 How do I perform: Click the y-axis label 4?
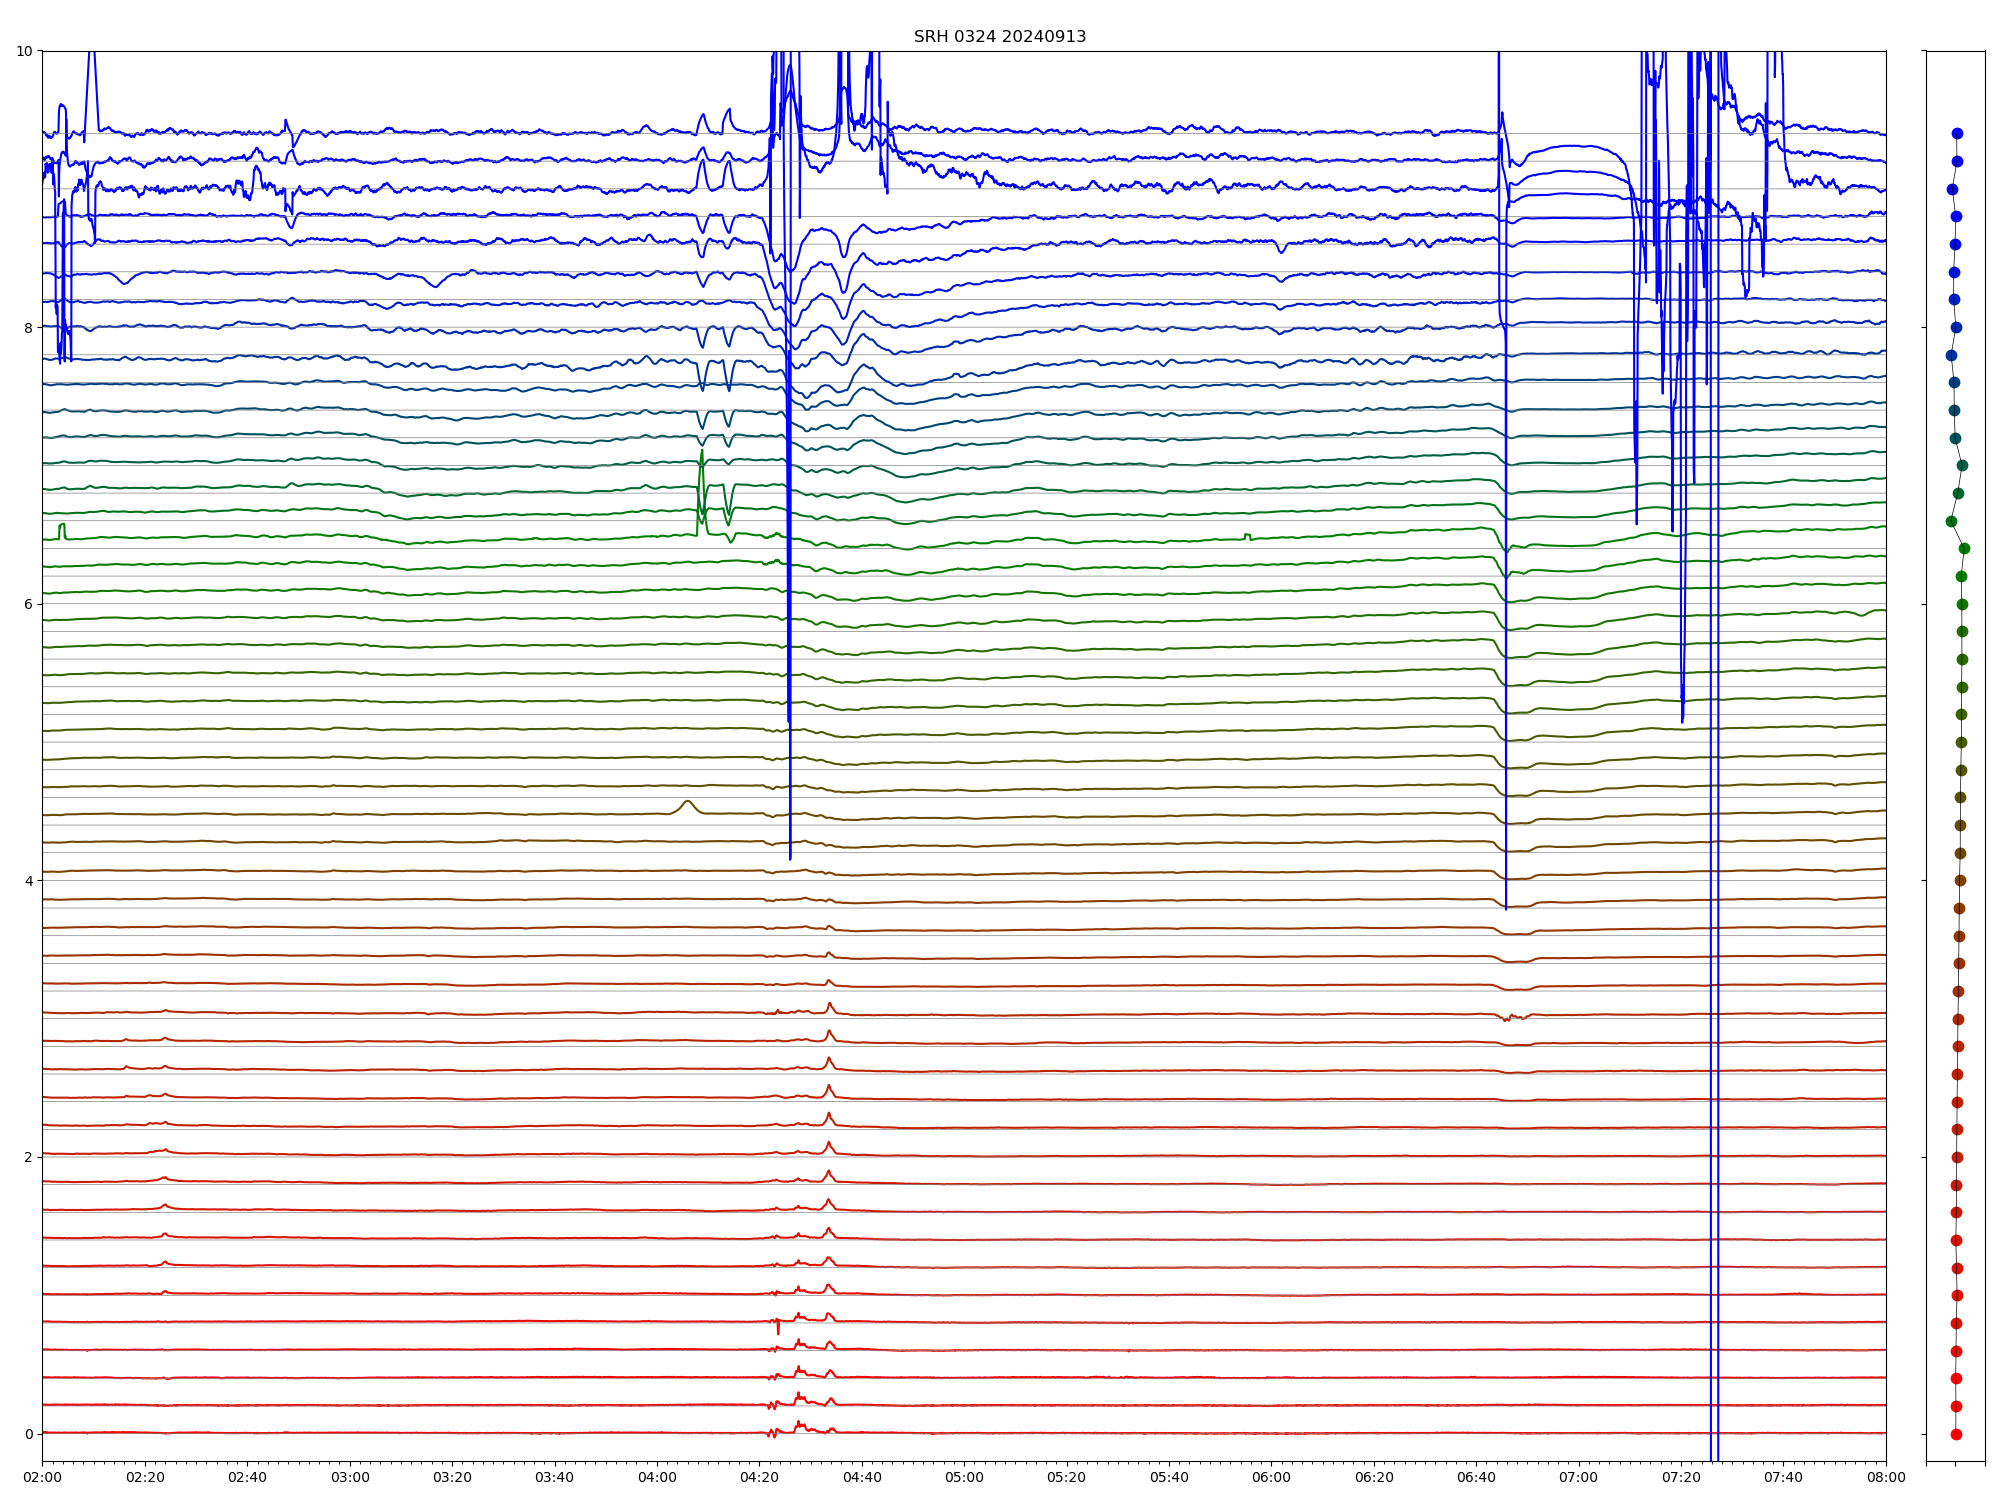[28, 880]
